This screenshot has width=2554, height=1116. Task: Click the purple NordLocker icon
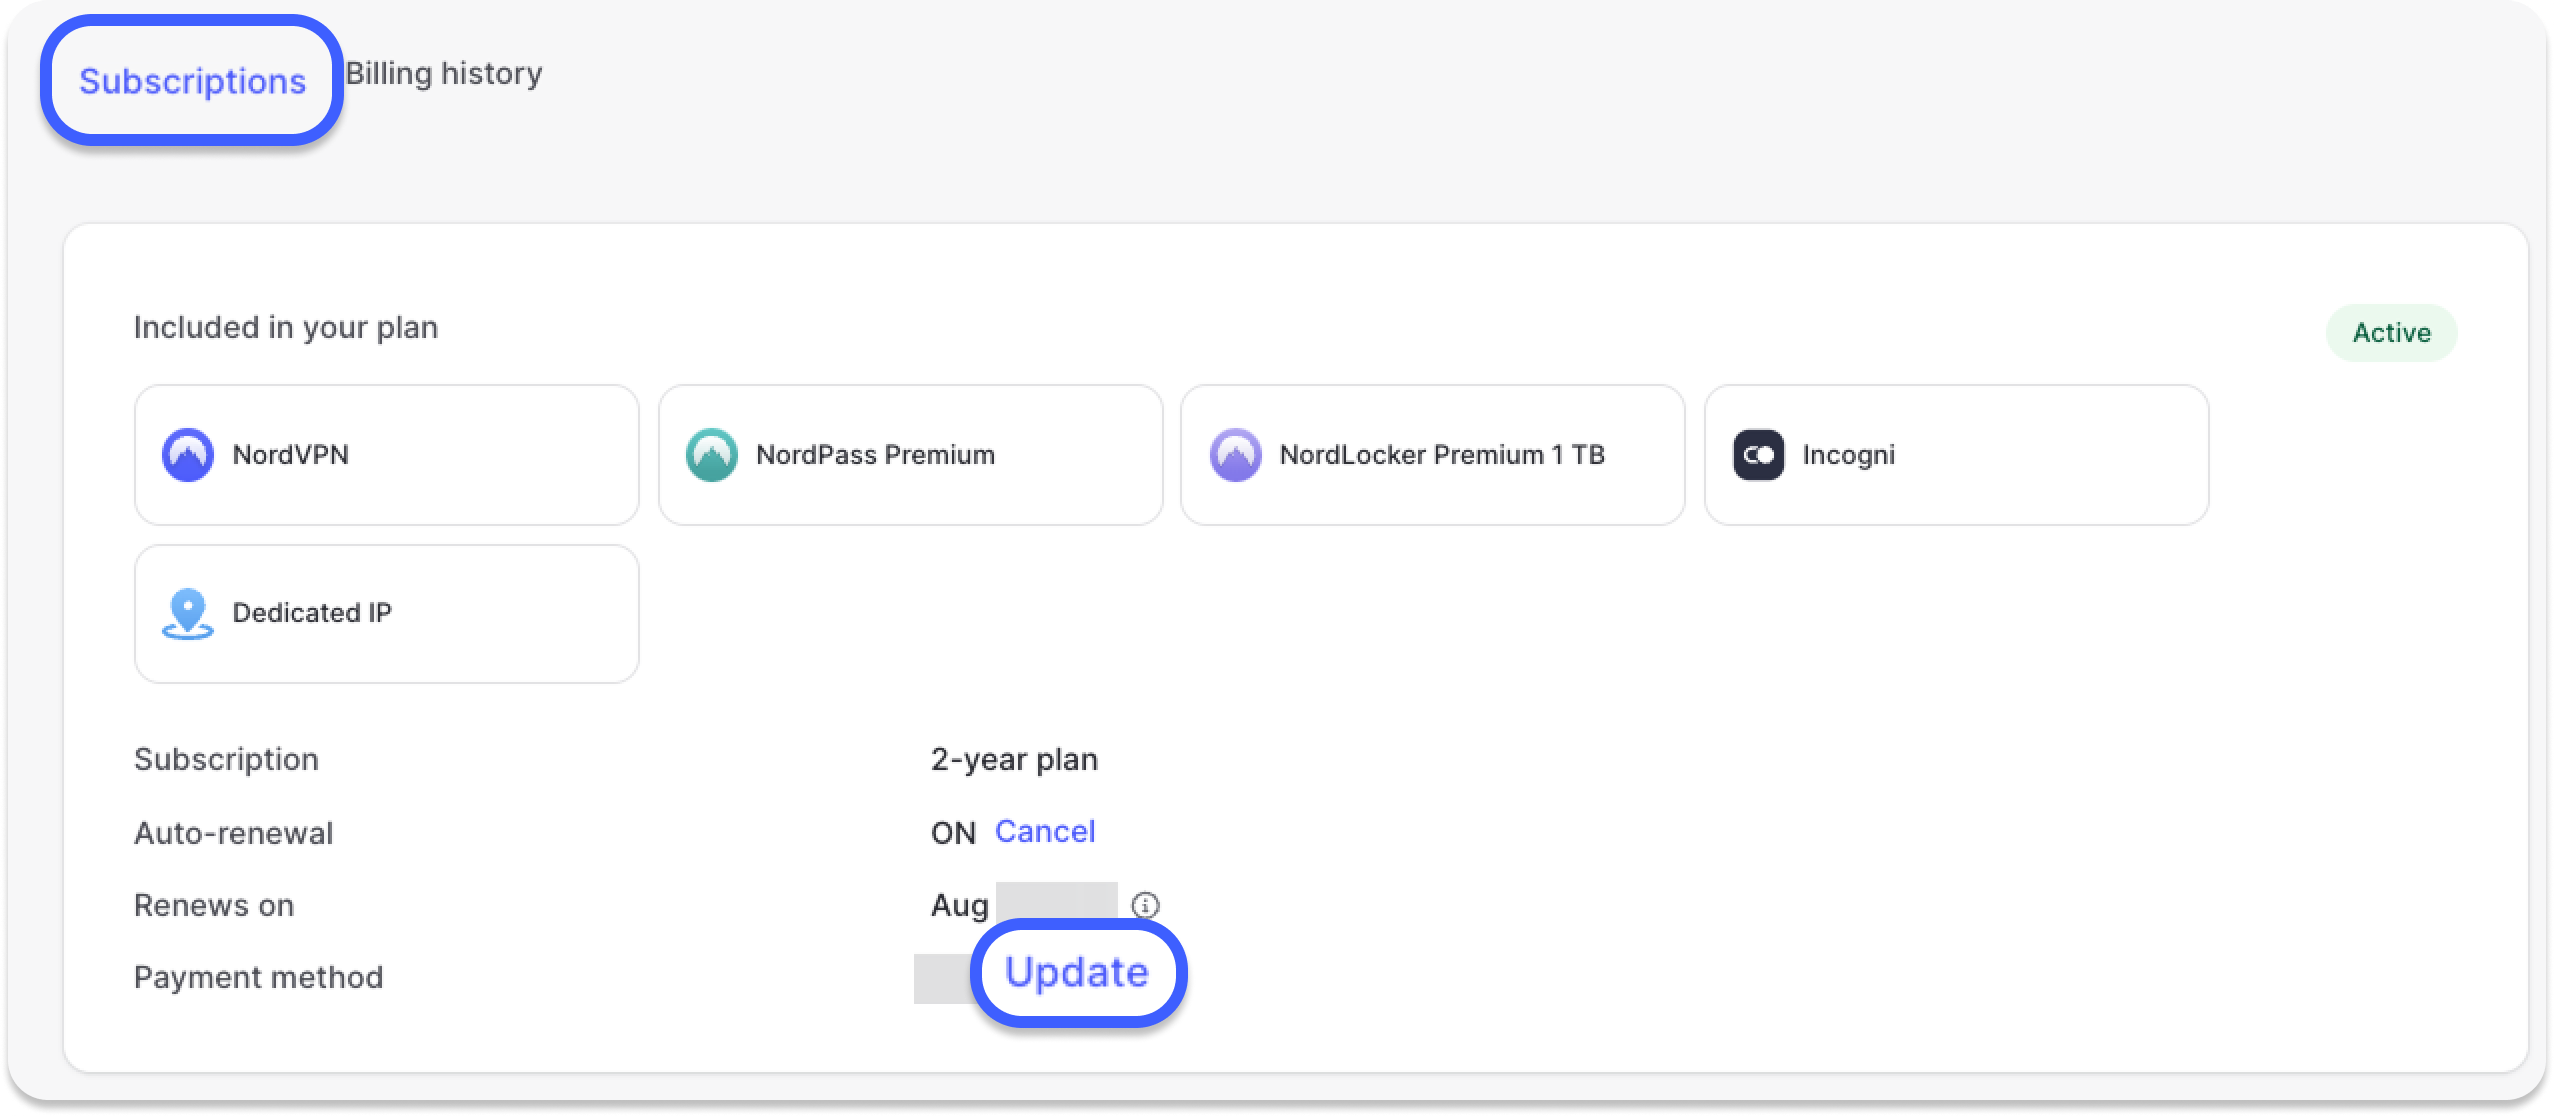point(1236,455)
